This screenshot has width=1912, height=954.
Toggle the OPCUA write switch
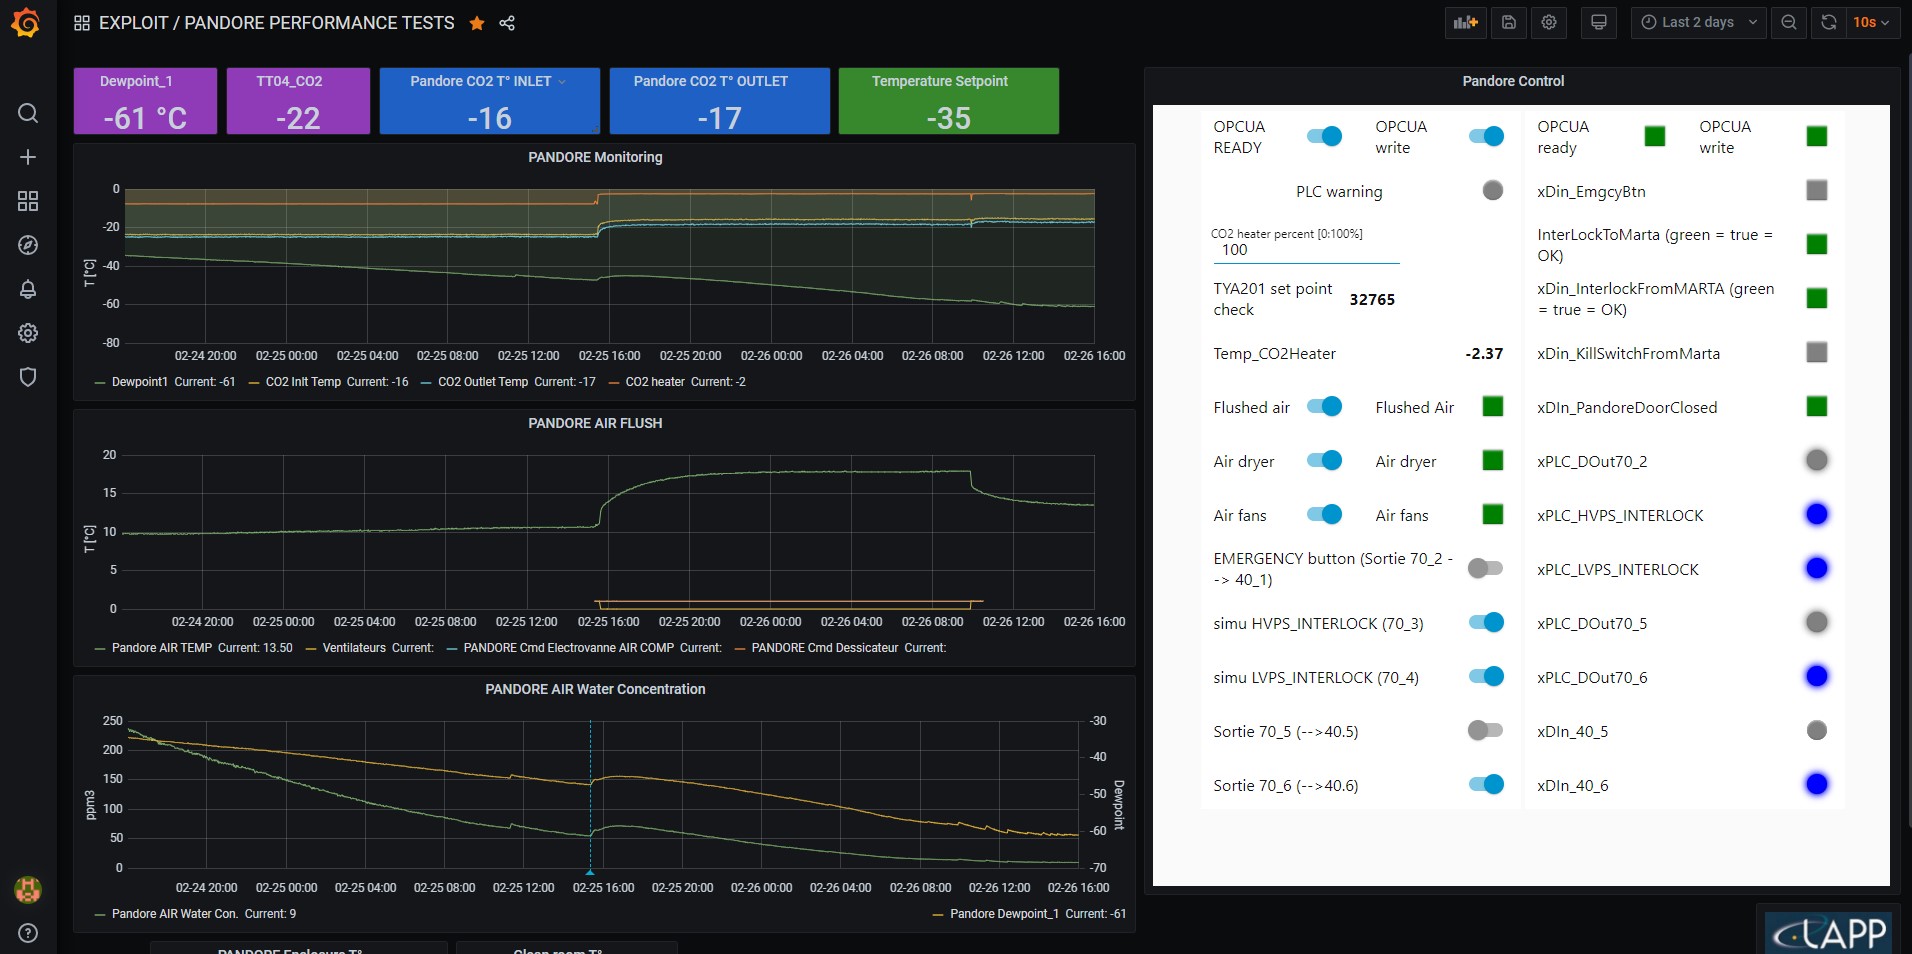click(1487, 136)
